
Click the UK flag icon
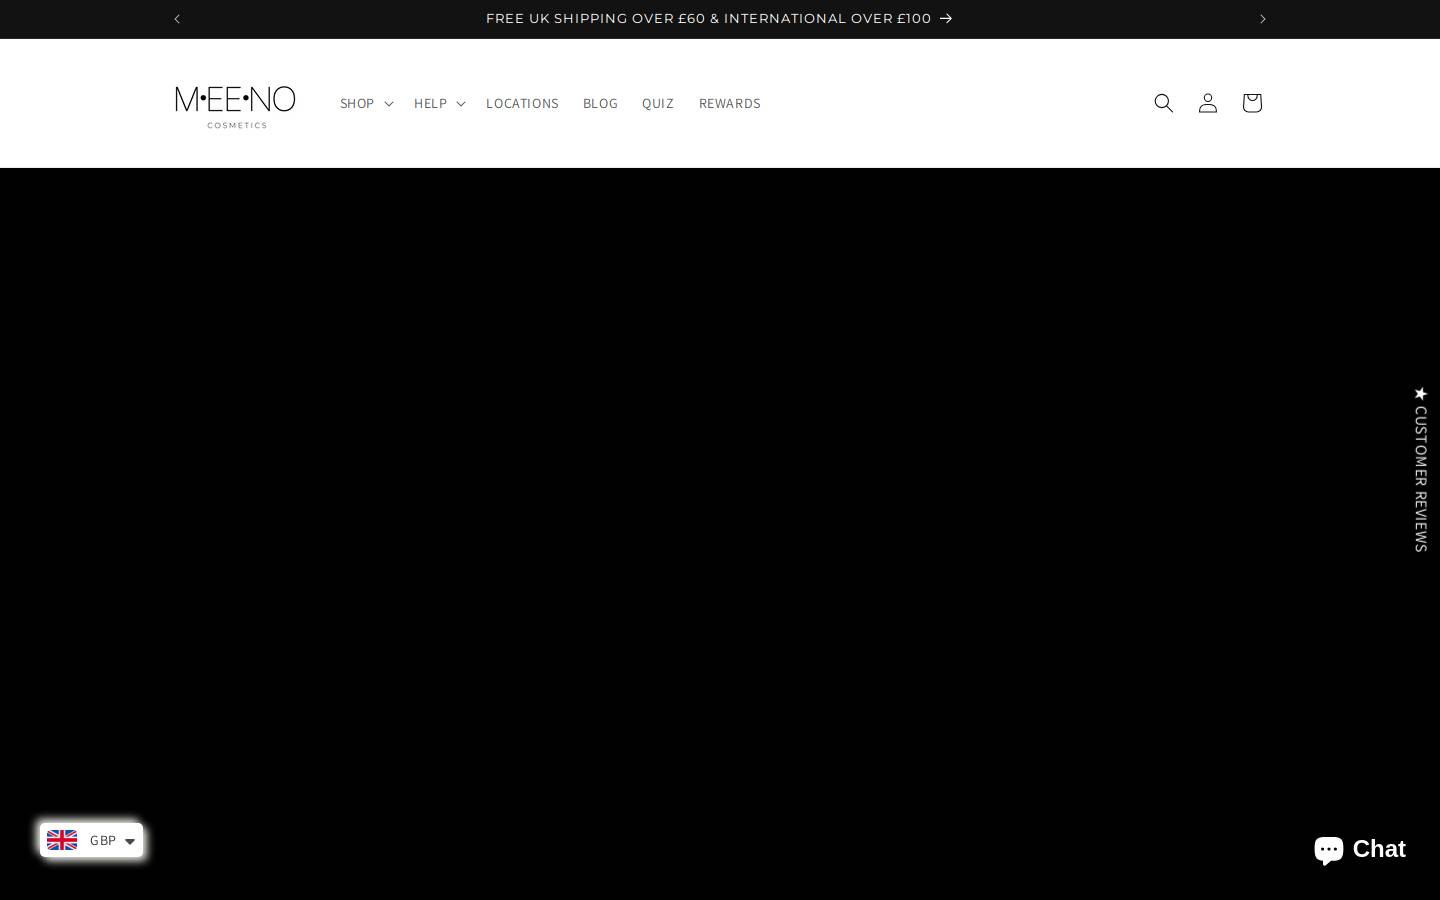click(x=62, y=840)
